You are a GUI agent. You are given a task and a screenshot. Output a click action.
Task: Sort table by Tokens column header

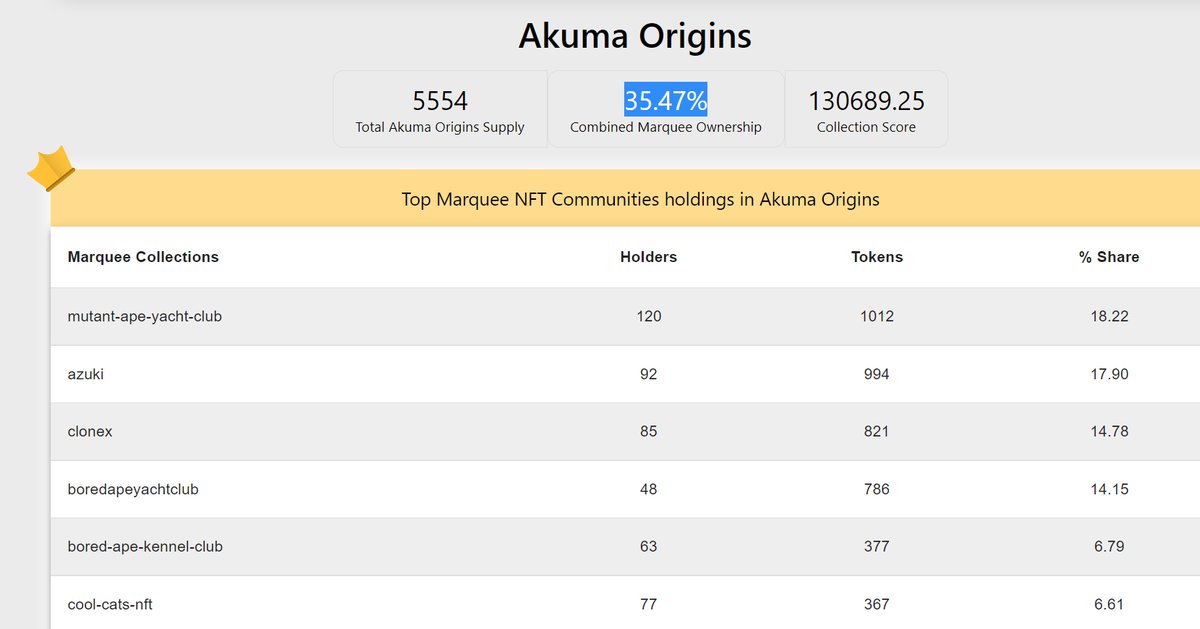877,257
